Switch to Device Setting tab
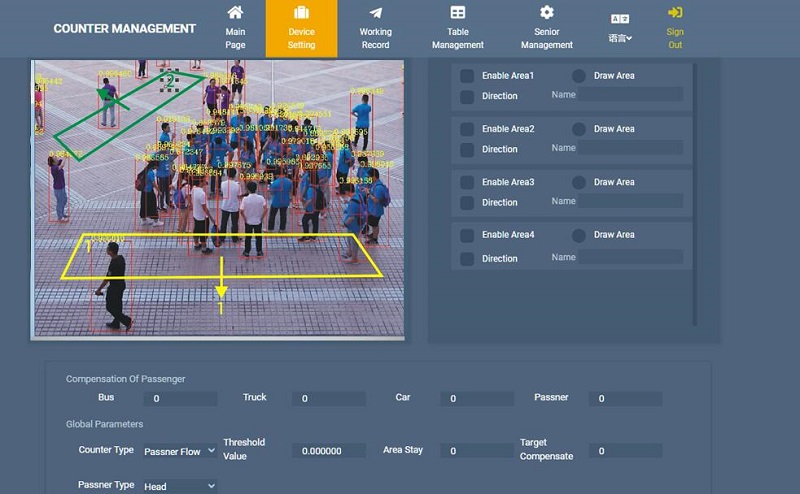The image size is (800, 494). (301, 28)
